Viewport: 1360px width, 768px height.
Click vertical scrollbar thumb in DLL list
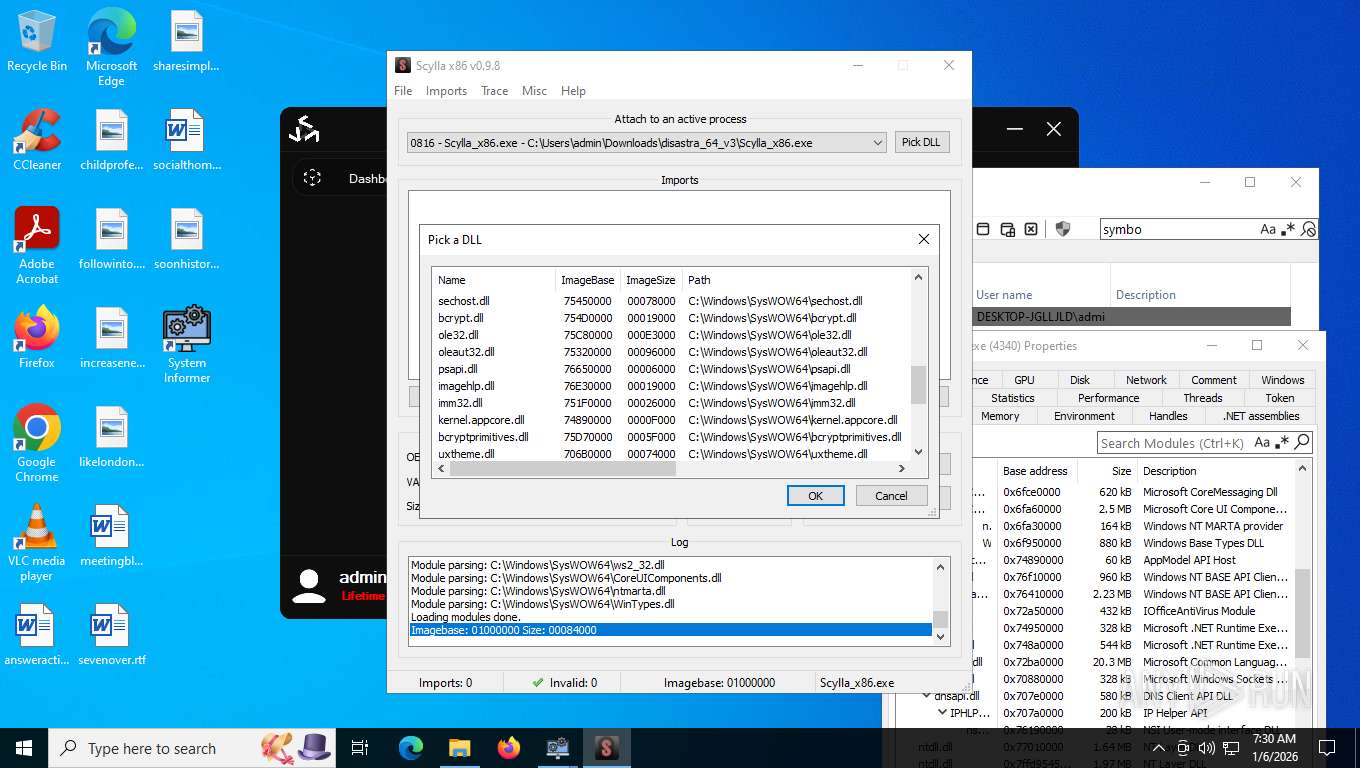coord(918,384)
